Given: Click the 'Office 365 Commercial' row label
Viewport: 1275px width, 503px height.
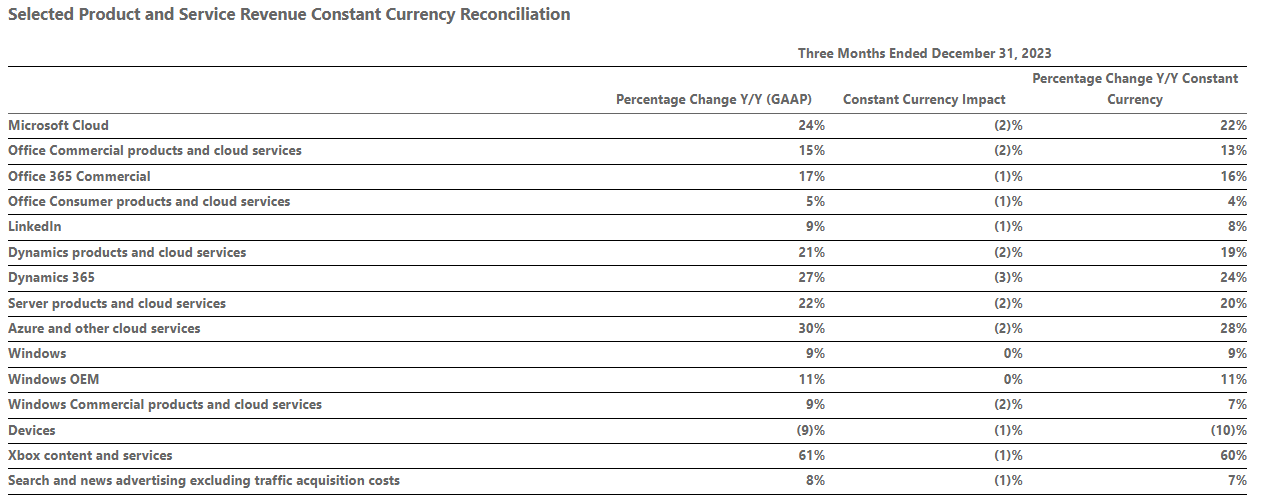Looking at the screenshot, I should pos(79,177).
